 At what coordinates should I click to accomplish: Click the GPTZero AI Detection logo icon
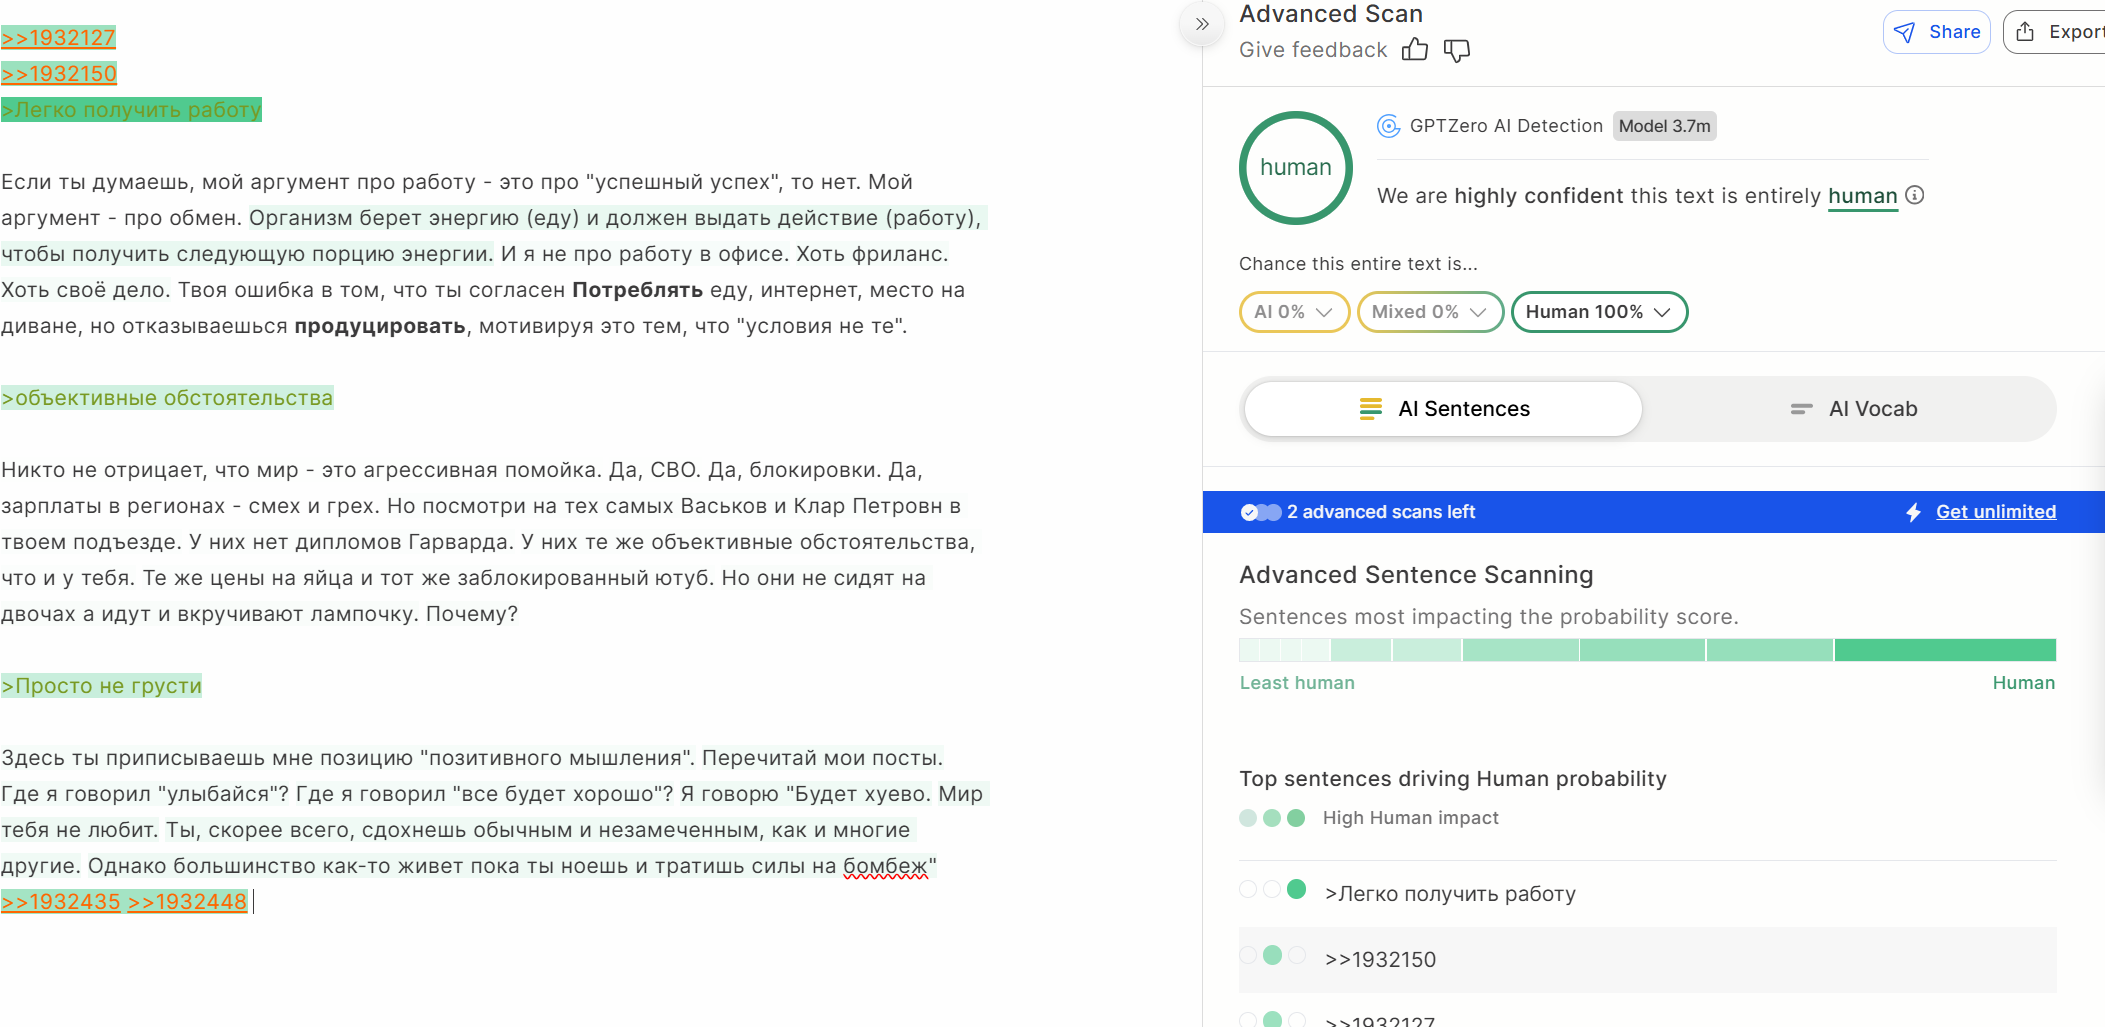pos(1388,126)
